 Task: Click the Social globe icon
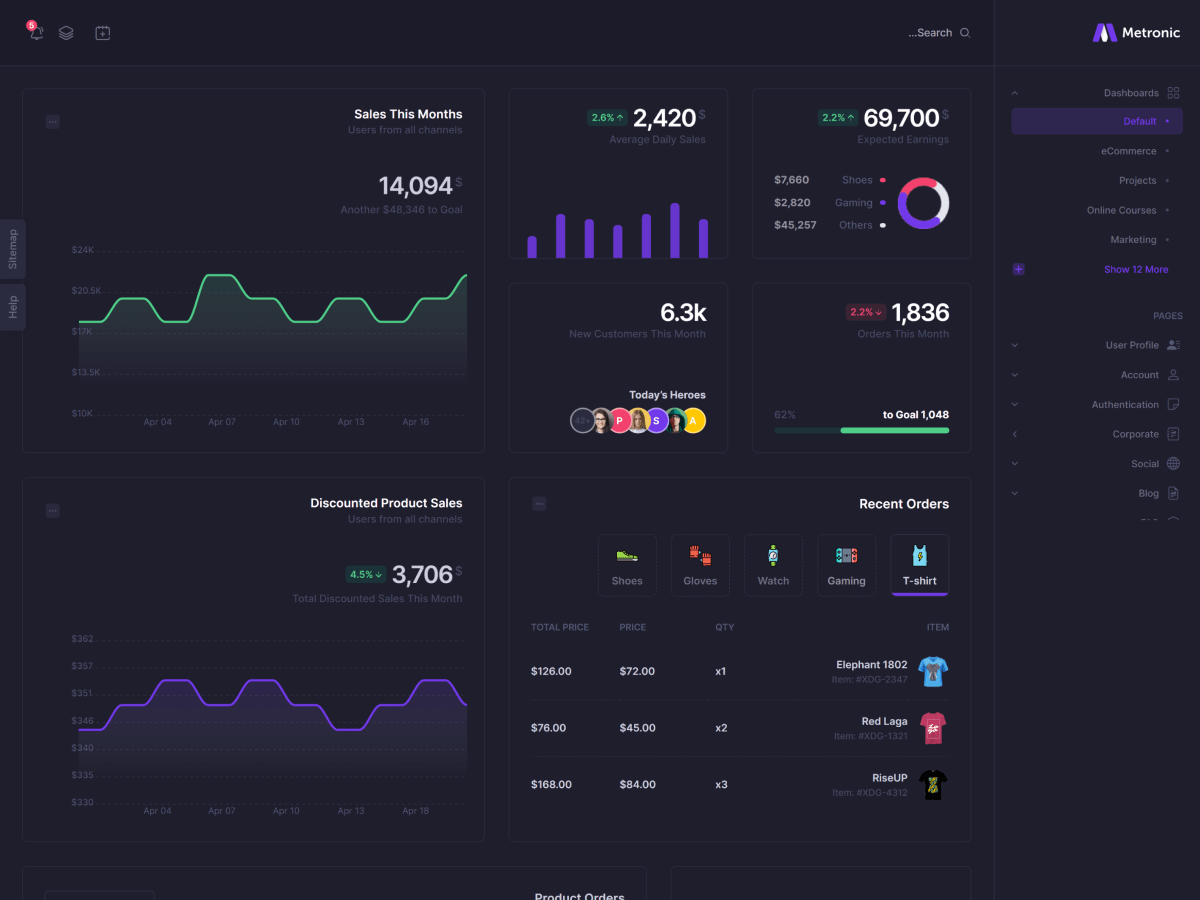(x=1173, y=464)
